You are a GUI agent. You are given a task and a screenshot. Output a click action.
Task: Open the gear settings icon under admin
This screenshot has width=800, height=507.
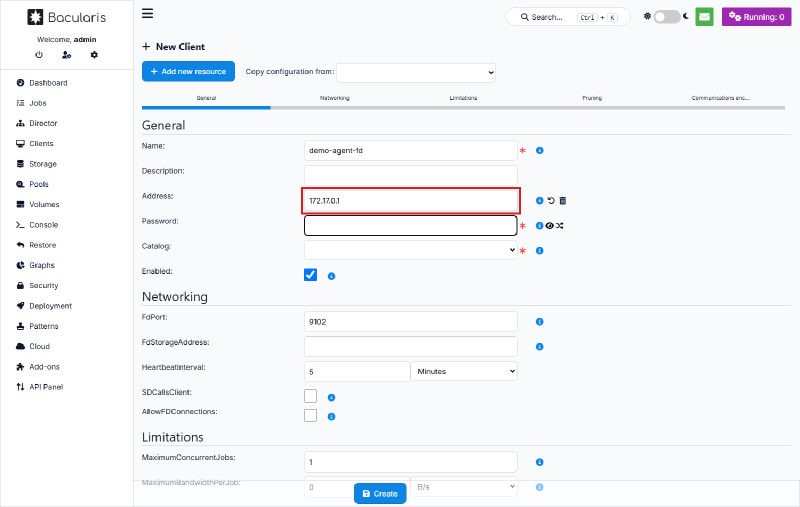click(94, 55)
